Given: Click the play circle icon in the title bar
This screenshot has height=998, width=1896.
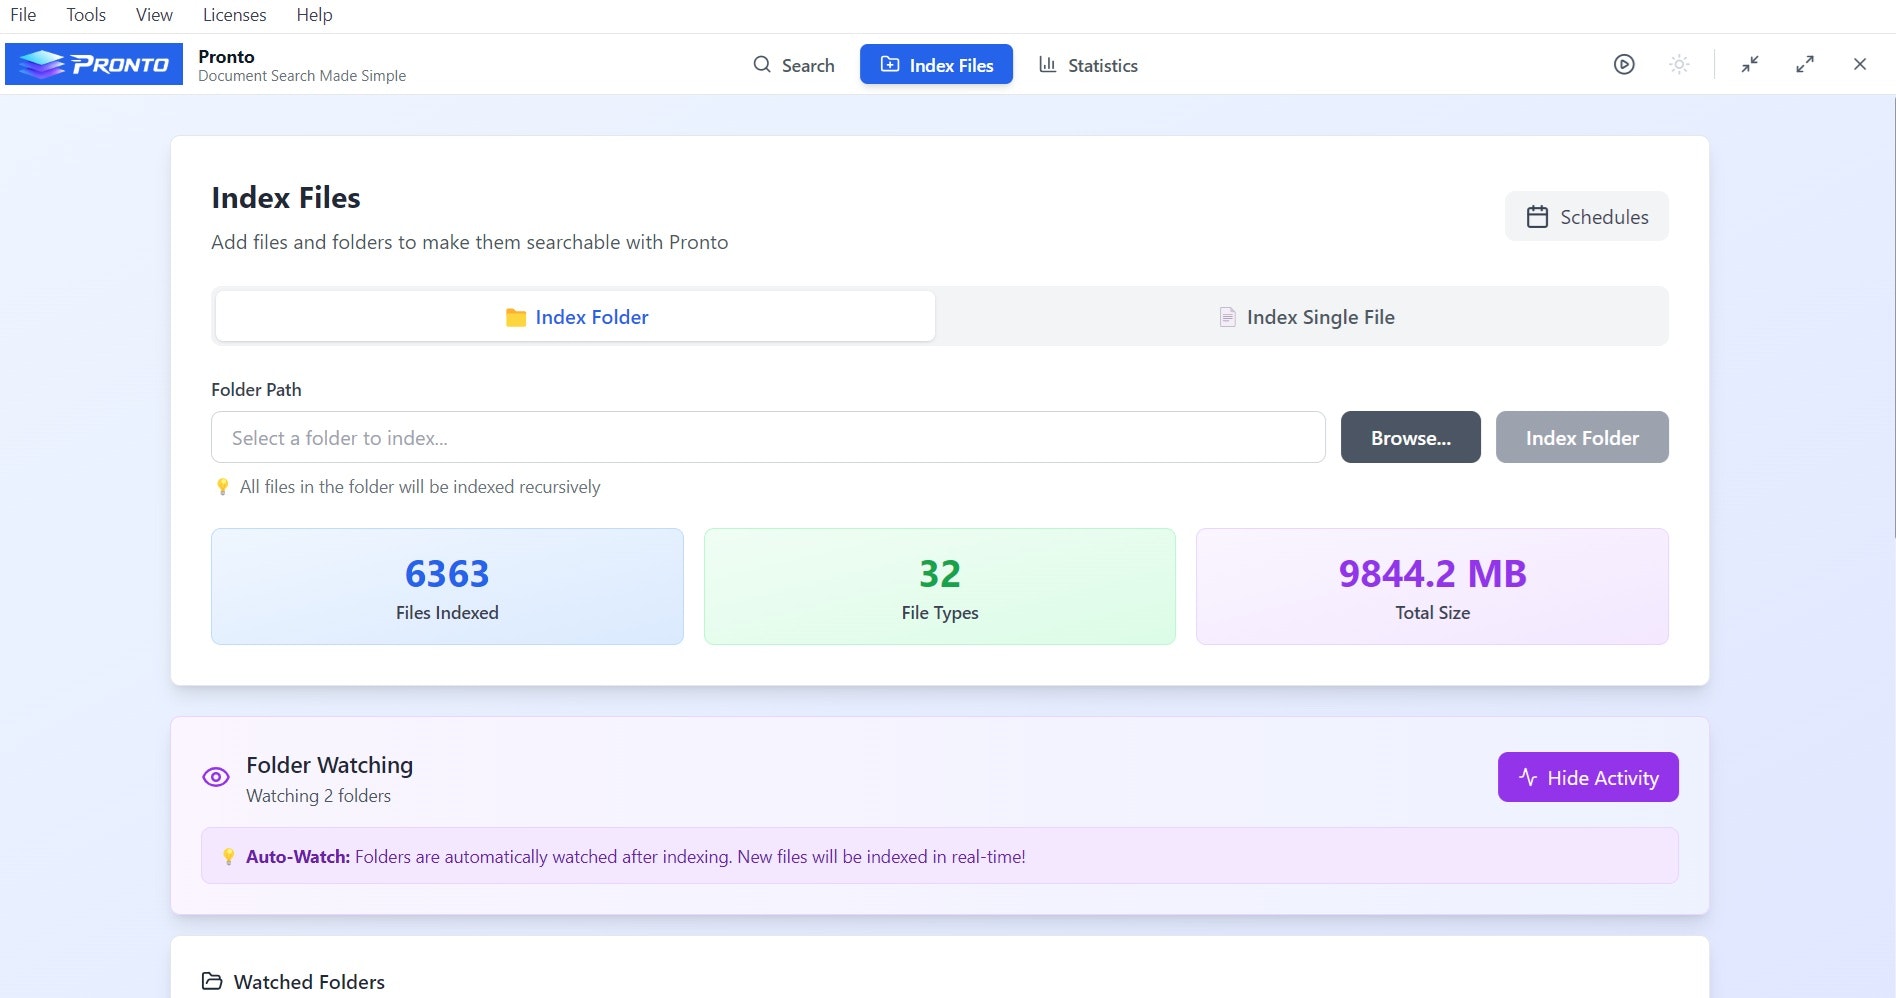Looking at the screenshot, I should click(x=1624, y=63).
